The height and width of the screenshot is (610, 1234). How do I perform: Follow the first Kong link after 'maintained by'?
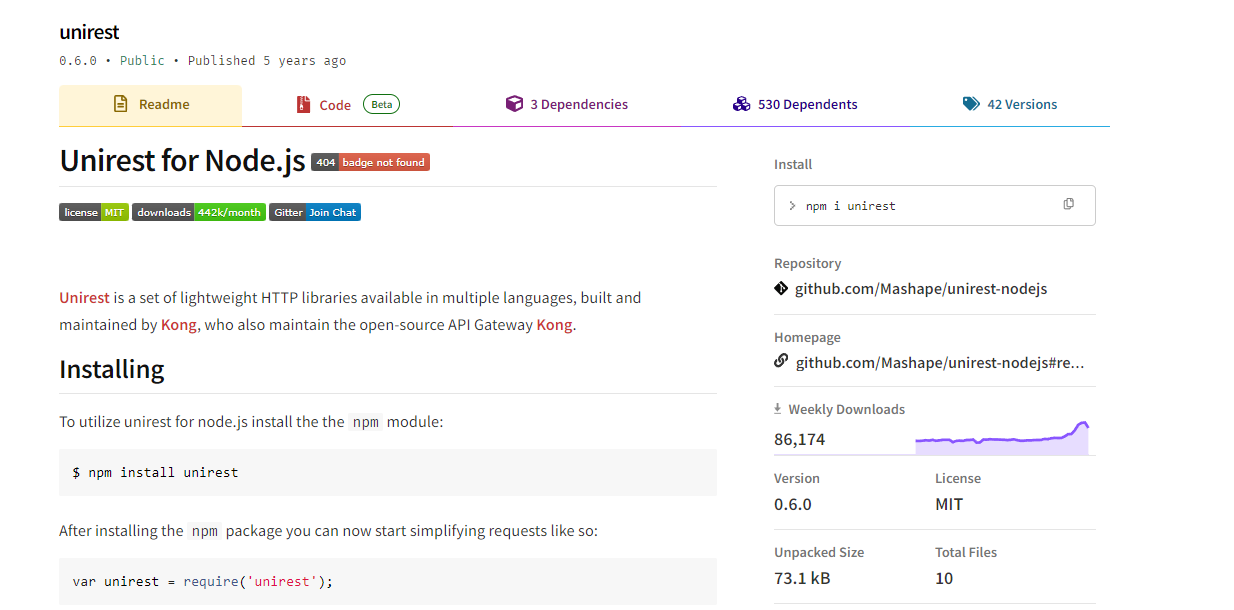coord(179,325)
